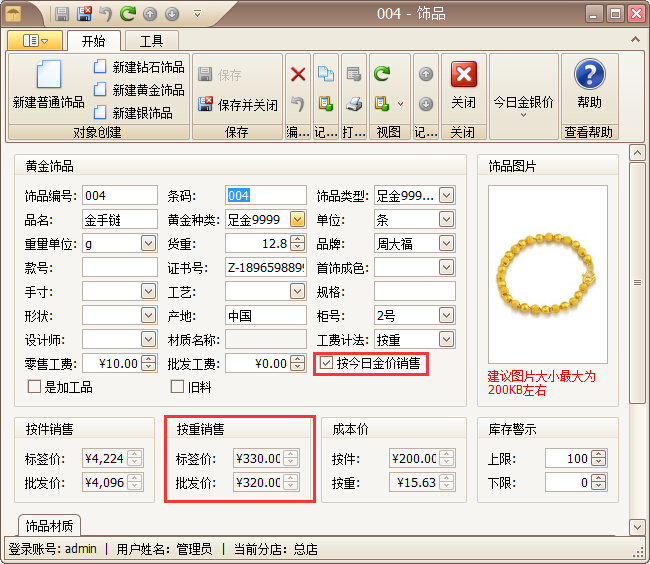Click the 成本价 按件 field ¥200.00
Image resolution: width=650 pixels, height=564 pixels.
(422, 458)
